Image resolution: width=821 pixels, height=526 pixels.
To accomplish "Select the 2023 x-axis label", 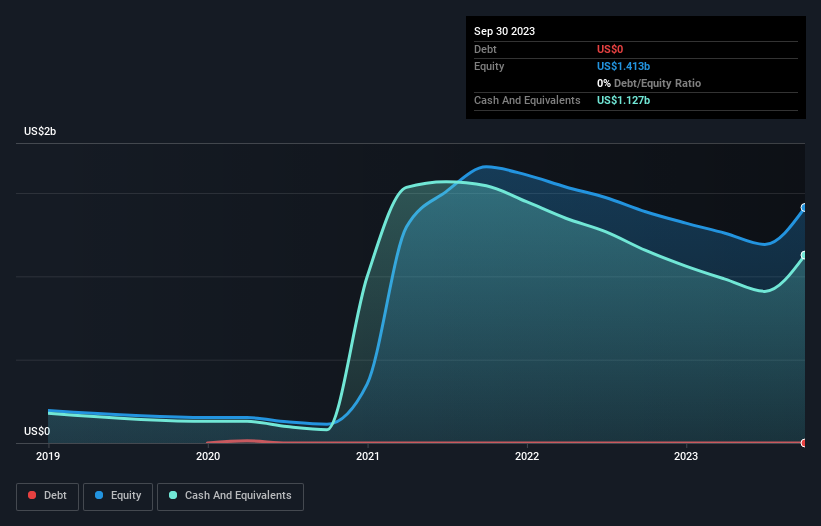I will [x=686, y=456].
